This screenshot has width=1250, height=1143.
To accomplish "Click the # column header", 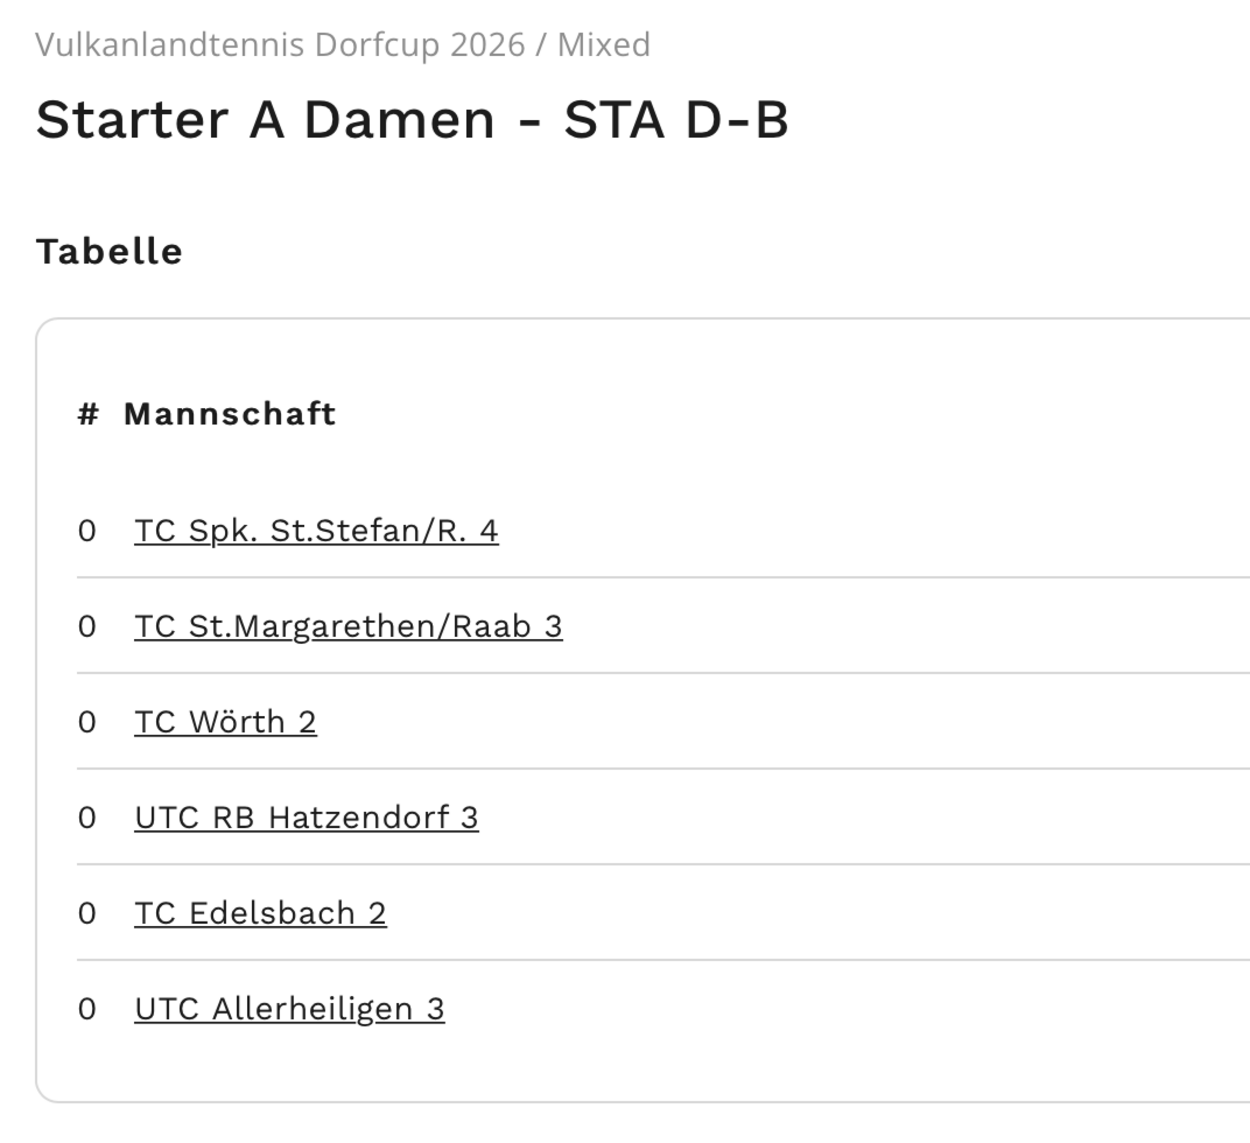I will point(88,414).
